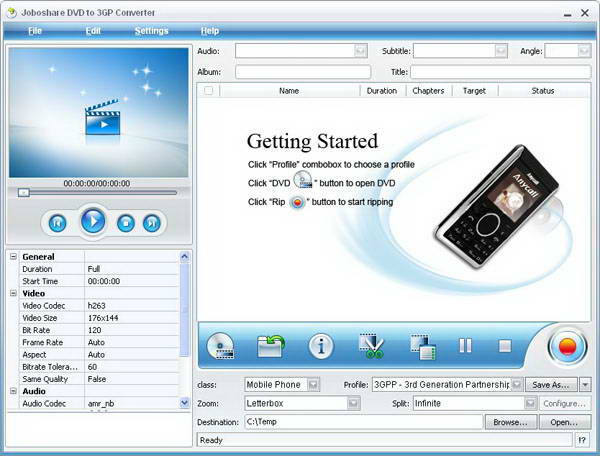Start ripping with the red Rip button
The height and width of the screenshot is (456, 600).
[567, 347]
